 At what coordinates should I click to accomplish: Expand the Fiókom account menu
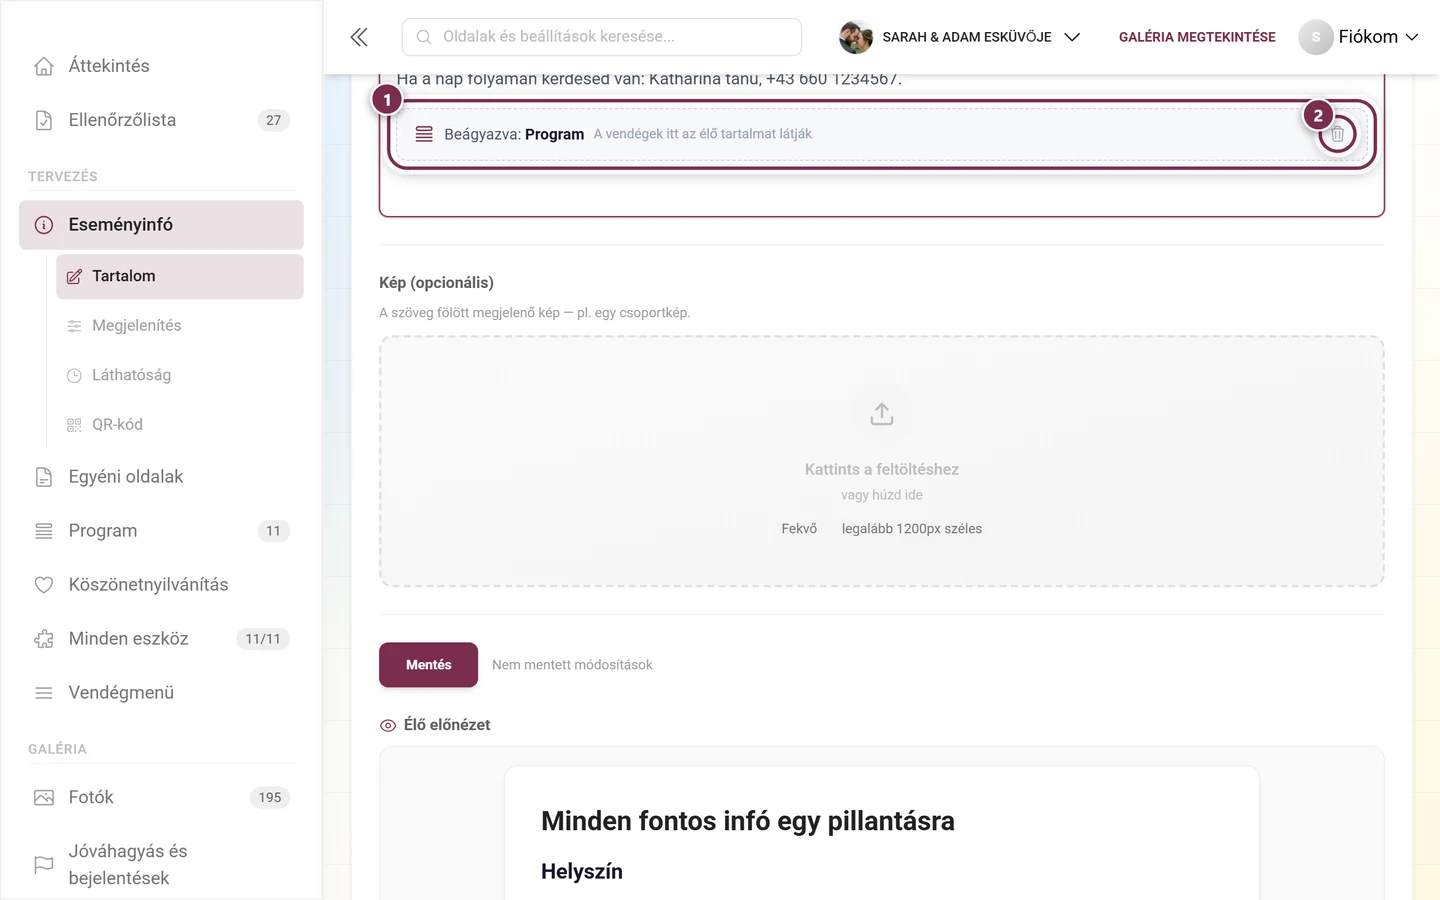click(1359, 37)
